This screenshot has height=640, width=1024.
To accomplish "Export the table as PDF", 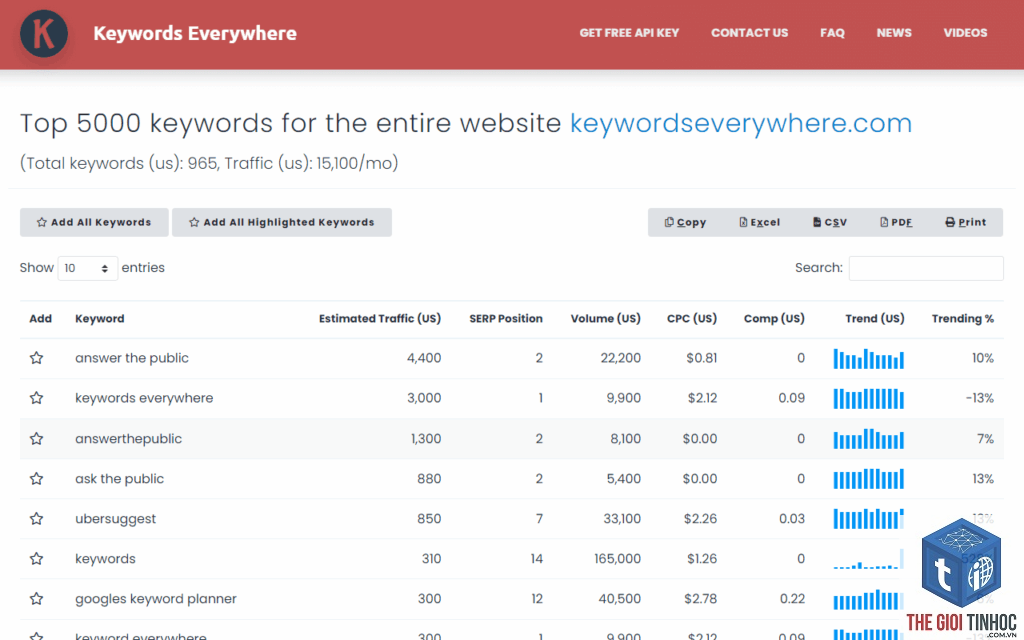I will (896, 222).
